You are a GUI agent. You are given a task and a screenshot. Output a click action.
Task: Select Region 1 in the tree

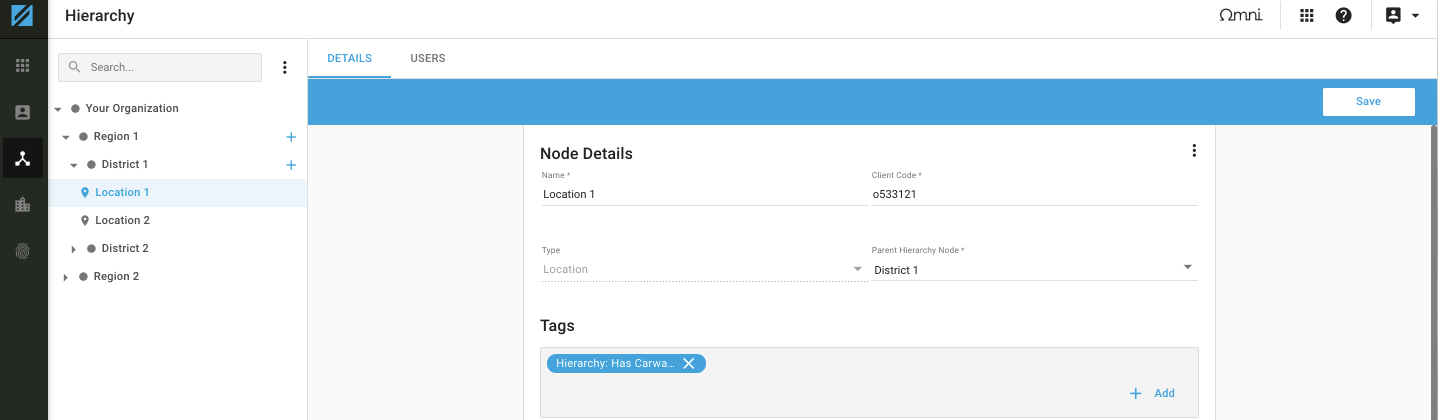116,136
